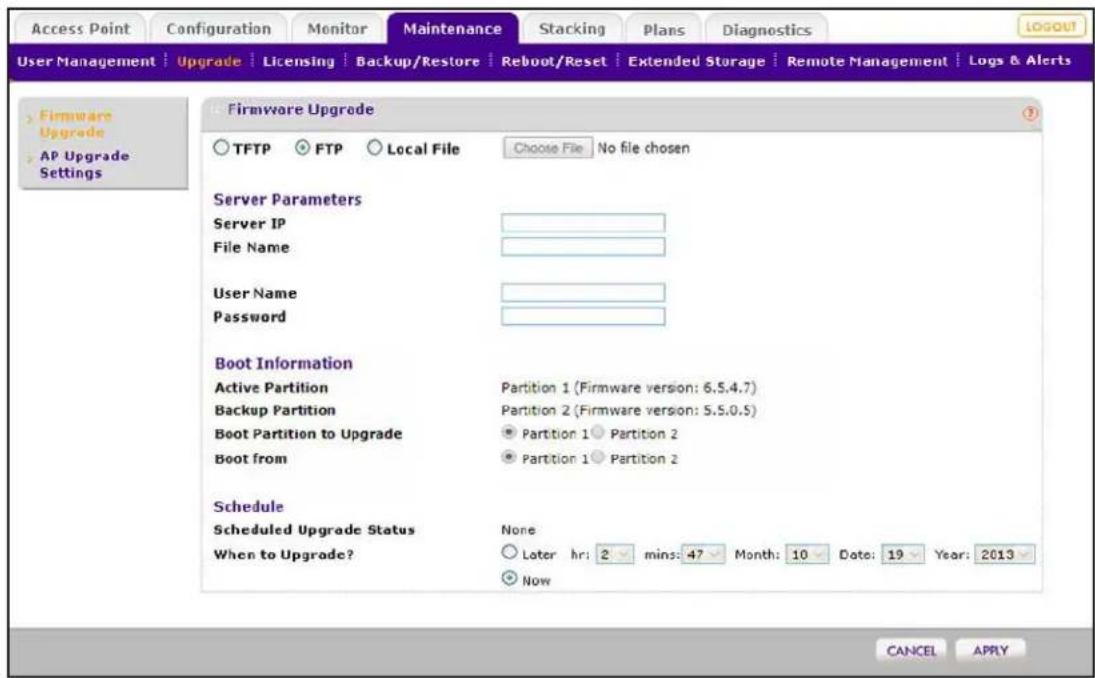Click the Choose File button
Screen dimensions: 1095x678
[x=548, y=148]
